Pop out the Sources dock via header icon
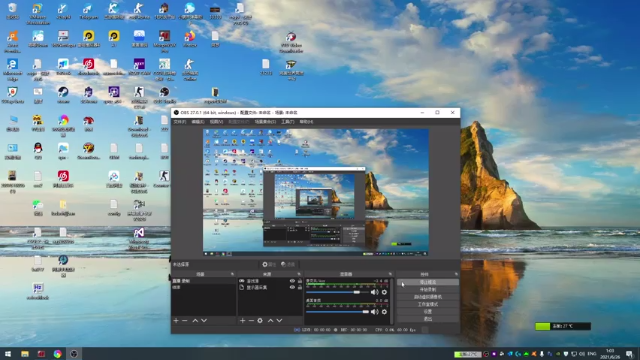This screenshot has height=360, width=640. 299,274
